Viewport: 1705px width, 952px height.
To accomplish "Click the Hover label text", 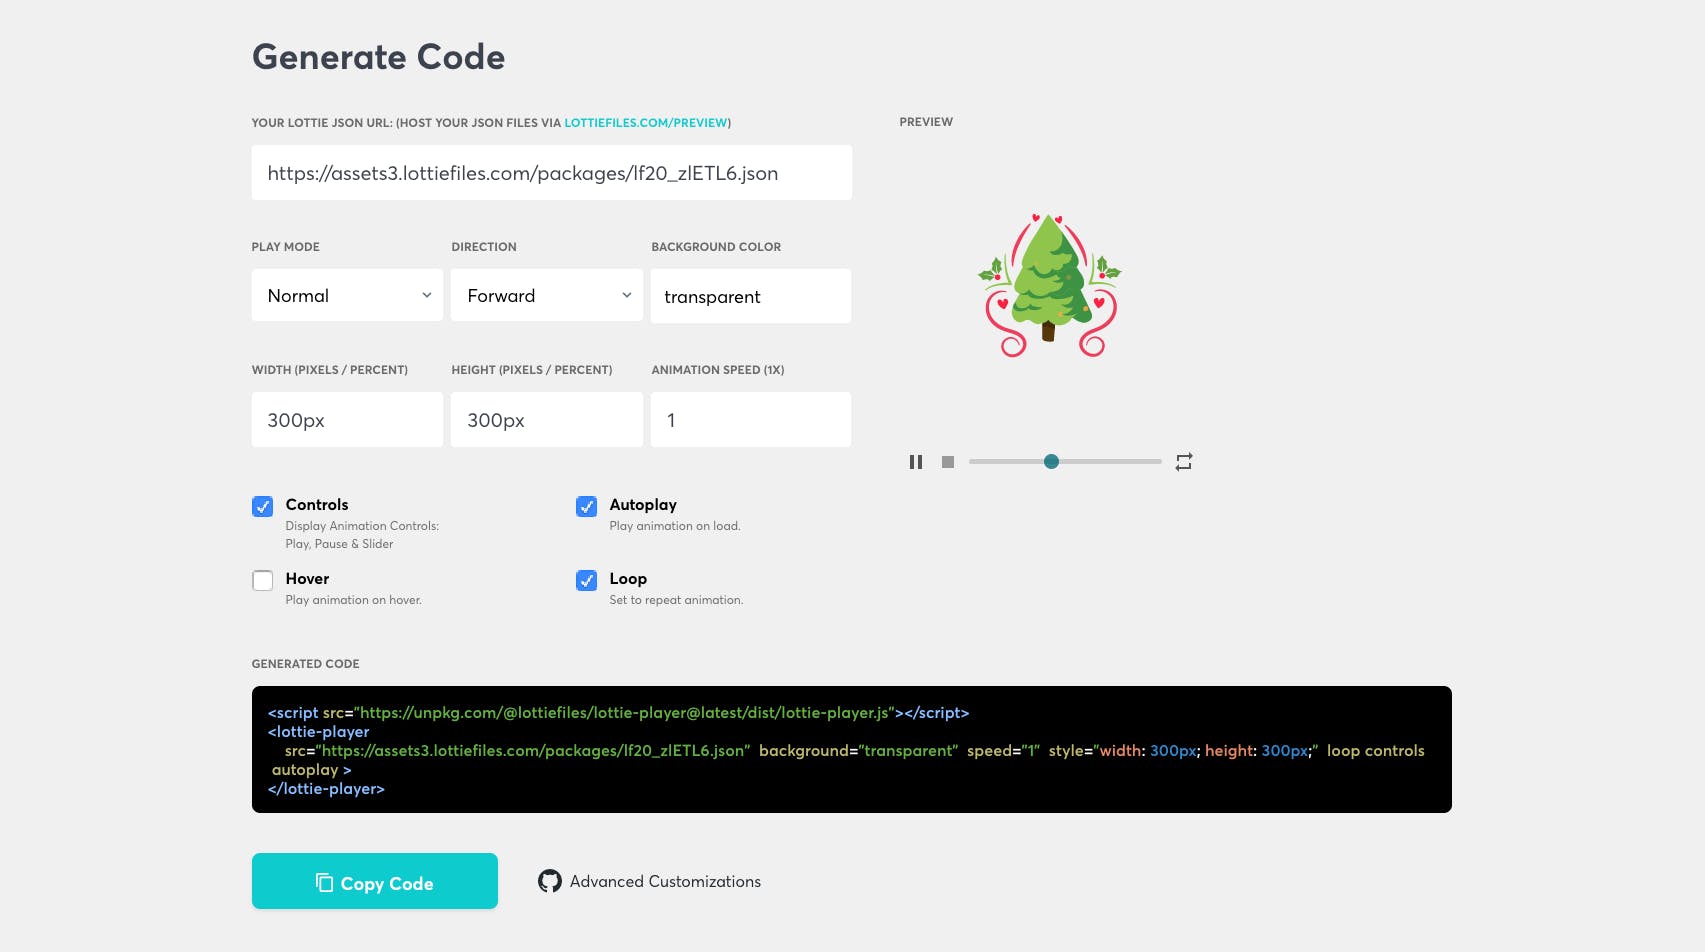I will (x=307, y=579).
